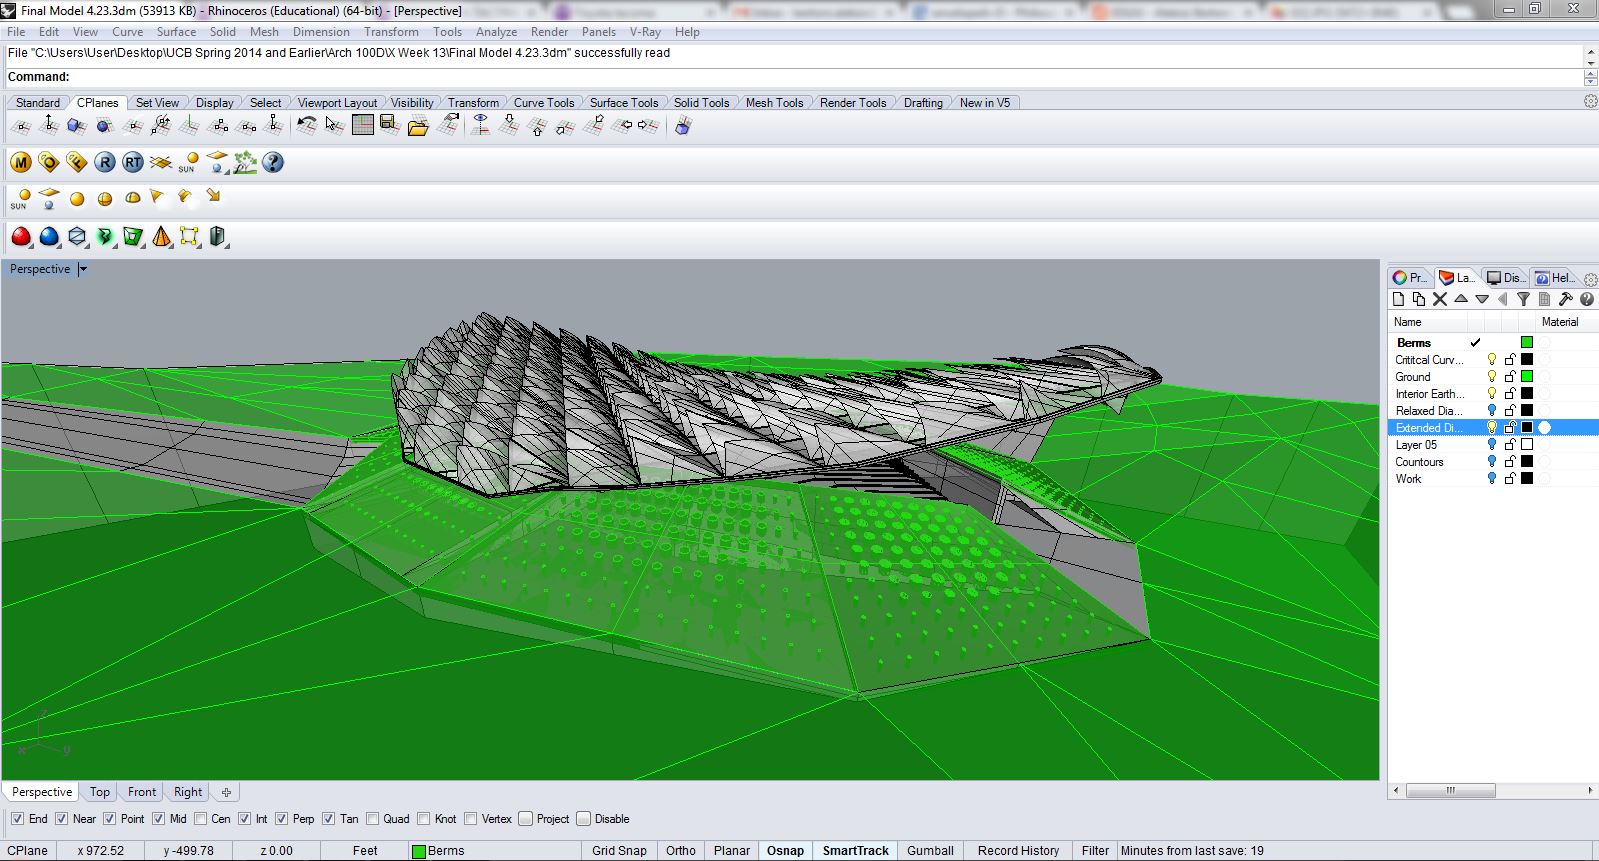The image size is (1599, 861).
Task: Click the blue sphere shading icon
Action: [48, 237]
